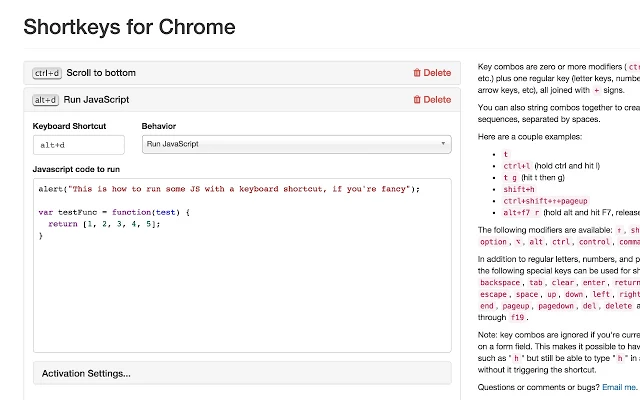Click the ctrl+l example code

click(x=517, y=166)
